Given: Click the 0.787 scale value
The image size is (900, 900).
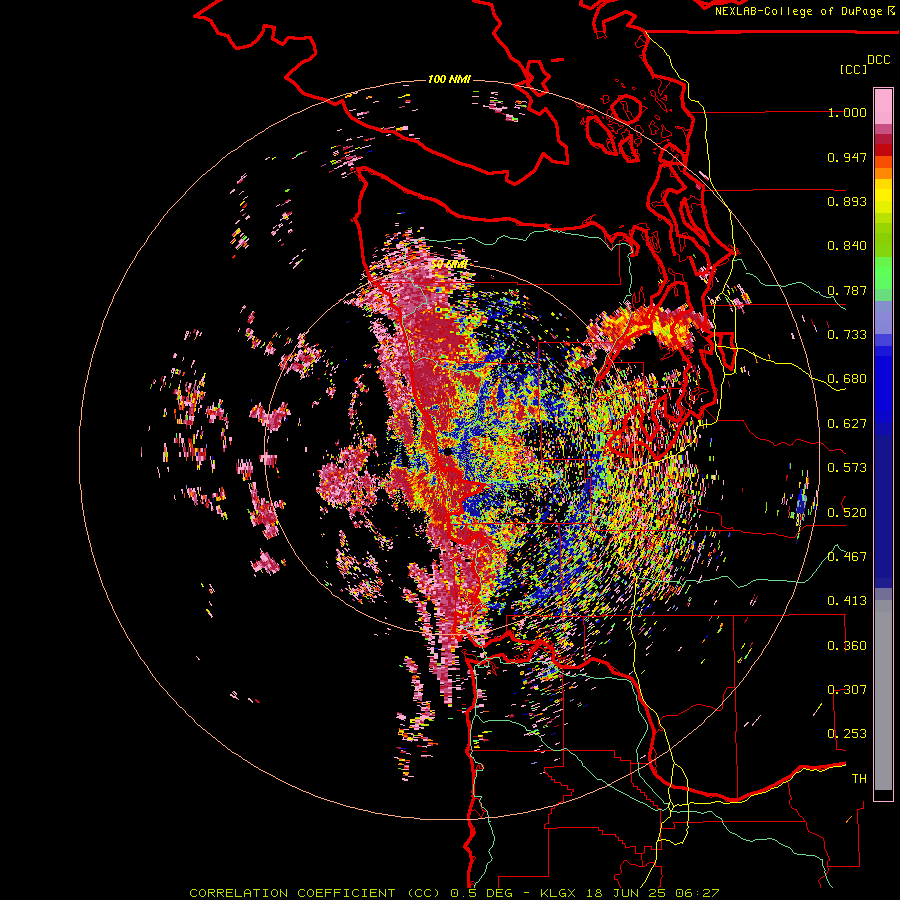Looking at the screenshot, I should pyautogui.click(x=847, y=290).
